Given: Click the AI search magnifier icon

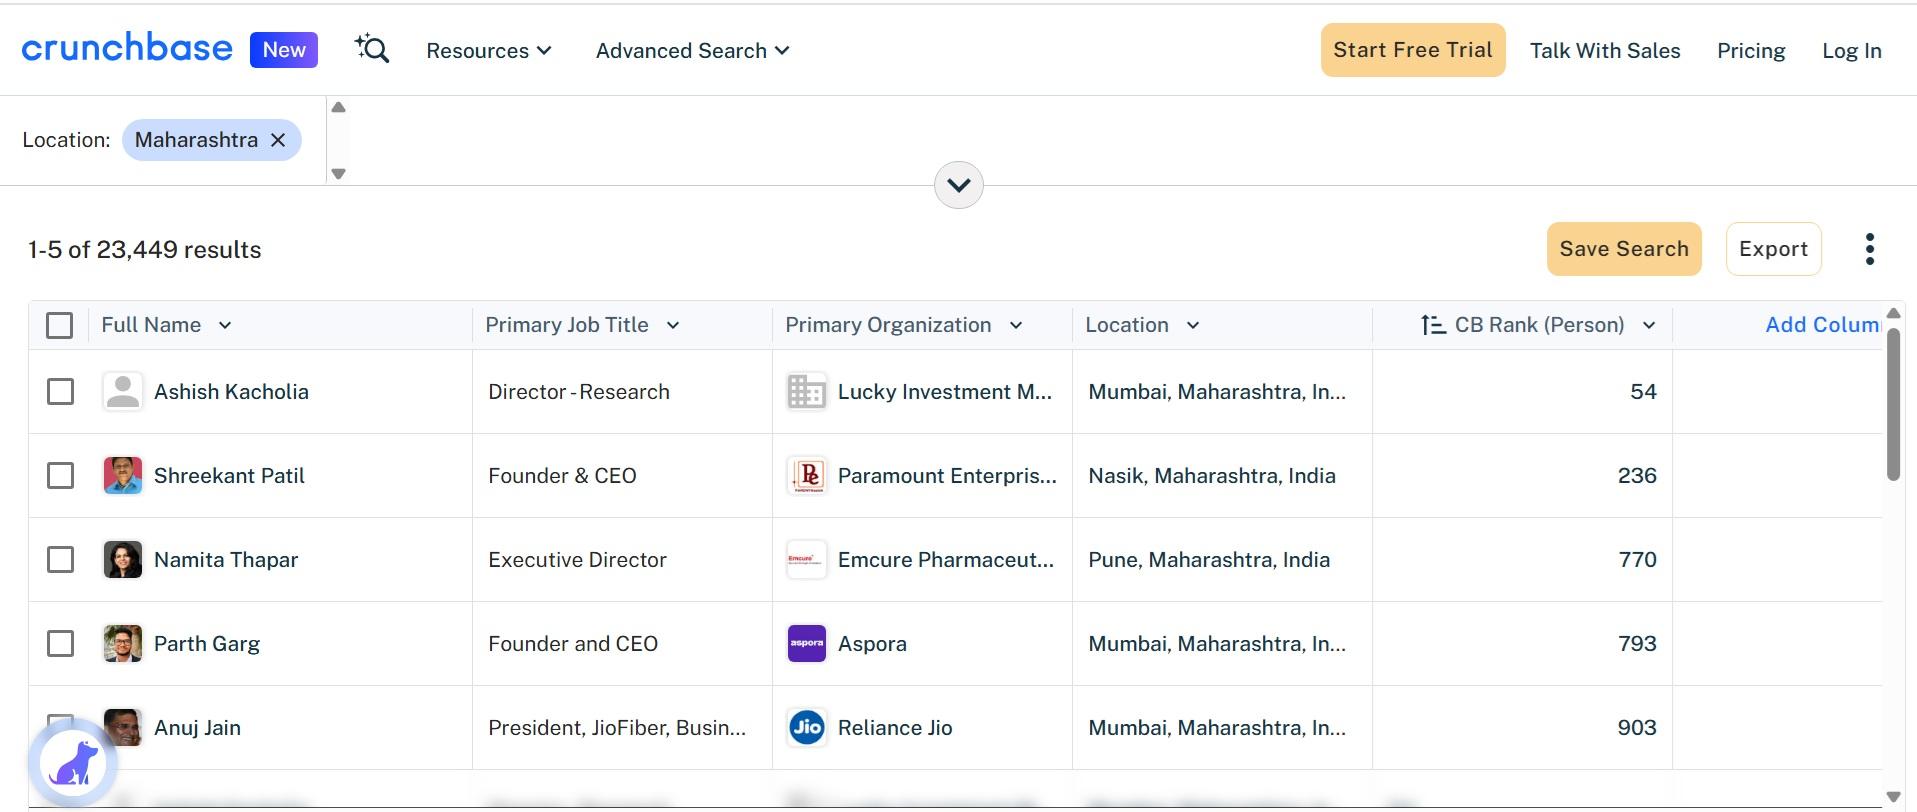Looking at the screenshot, I should pos(372,49).
